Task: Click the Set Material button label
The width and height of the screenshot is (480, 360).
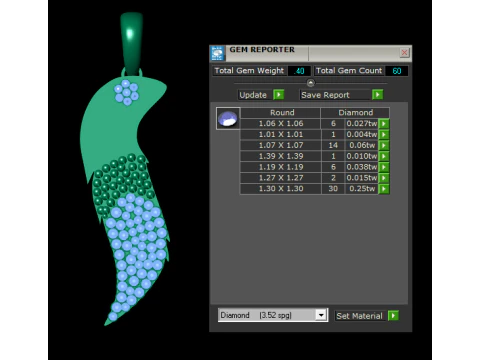Action: point(359,316)
